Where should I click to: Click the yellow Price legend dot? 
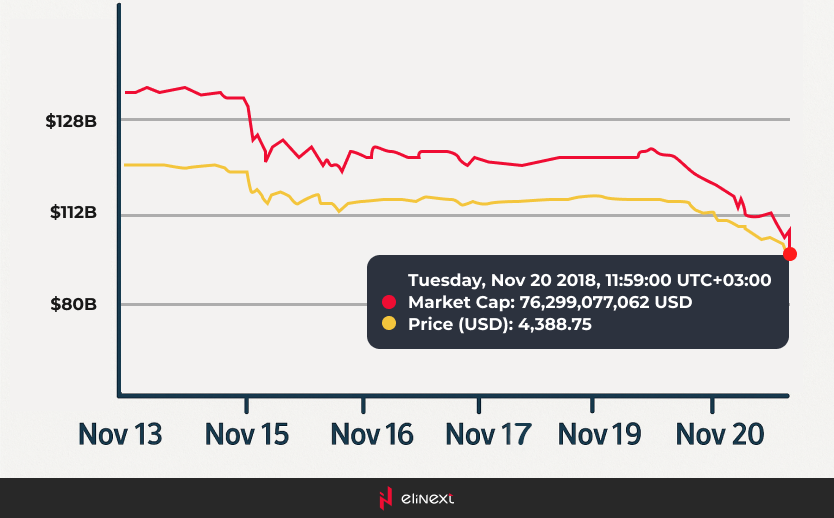coord(389,323)
